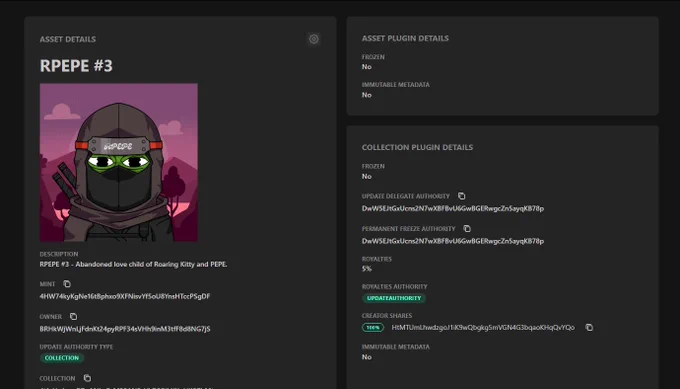This screenshot has height=389, width=680.
Task: Click the Asset Details heading
Action: tap(68, 39)
